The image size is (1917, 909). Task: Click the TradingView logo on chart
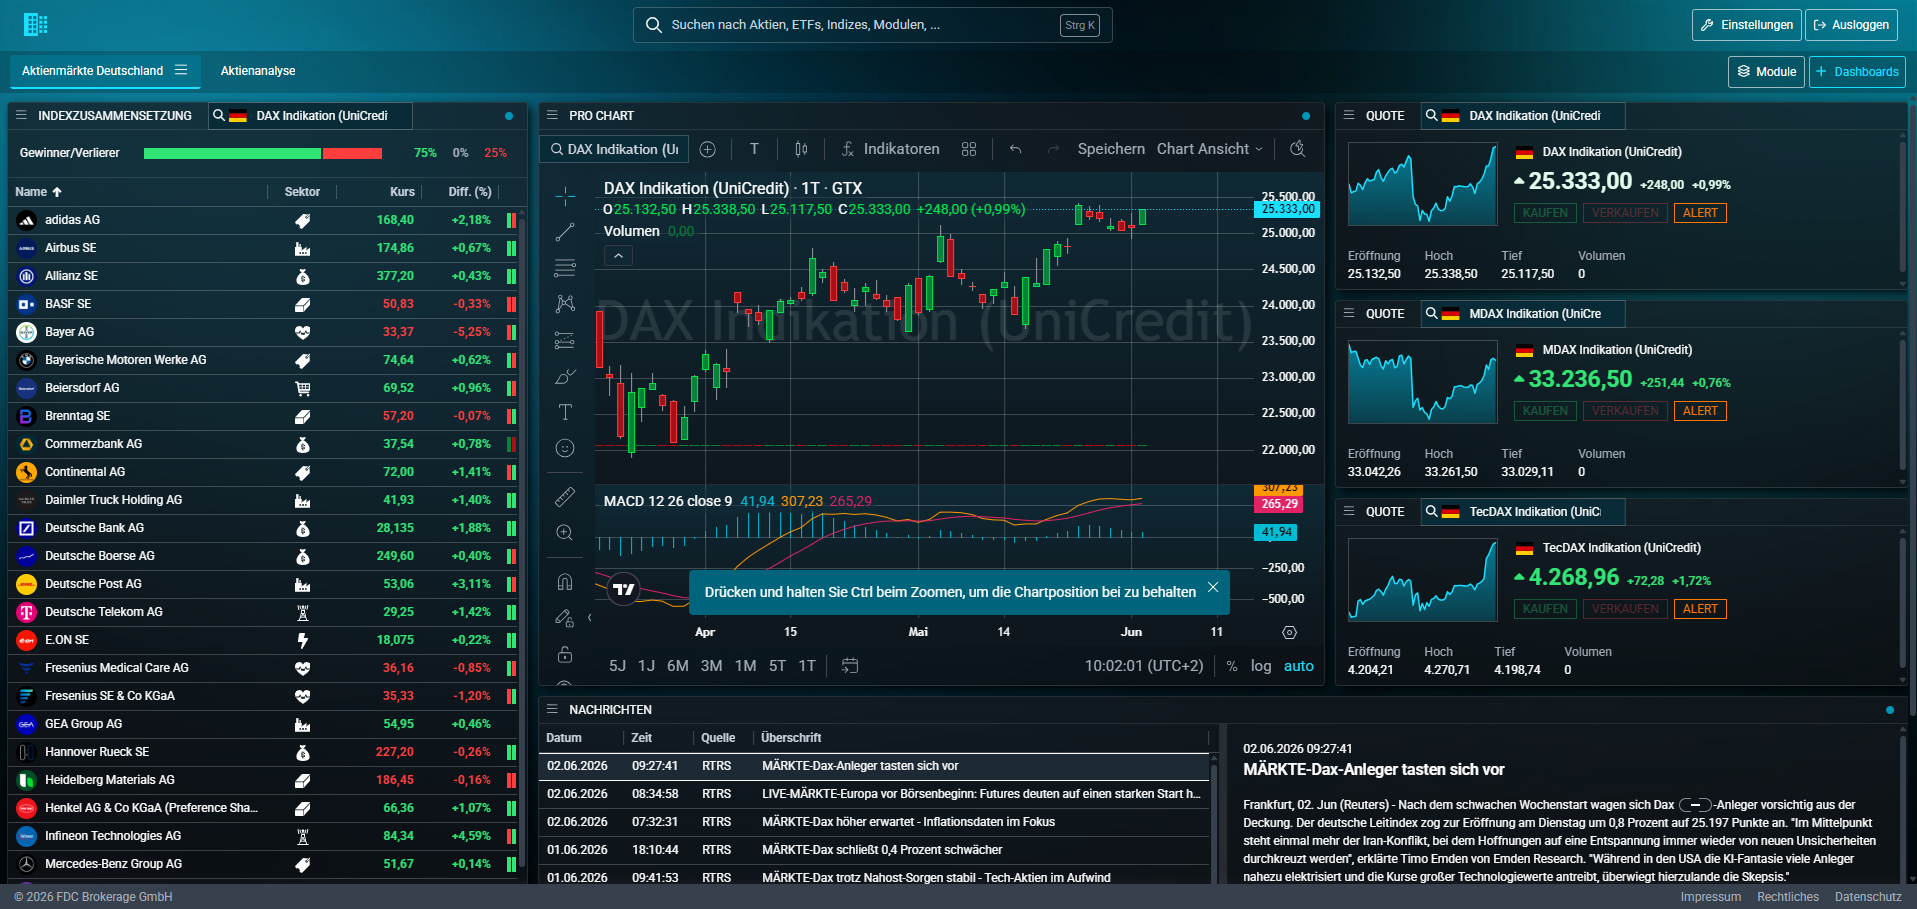[x=624, y=589]
